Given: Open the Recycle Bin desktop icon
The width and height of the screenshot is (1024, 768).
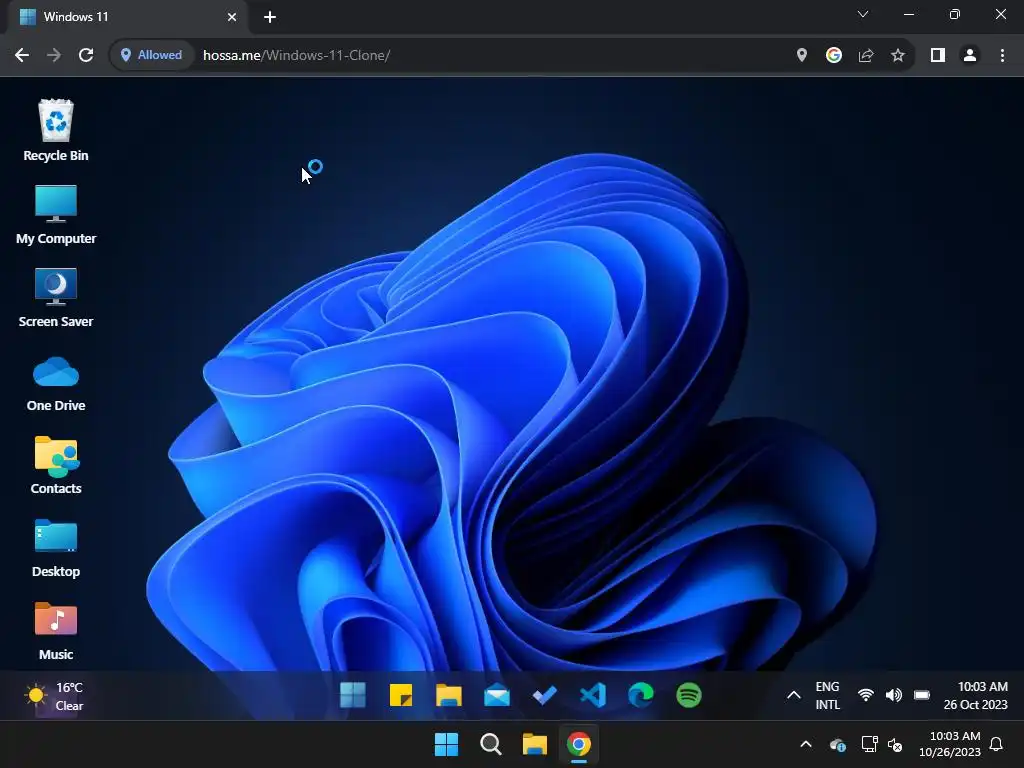Looking at the screenshot, I should click(56, 131).
